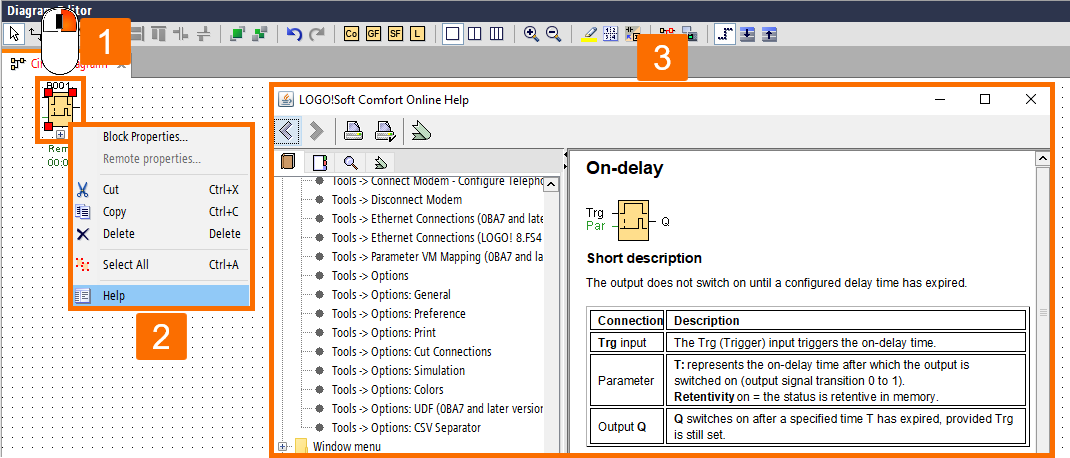Distribute space horizontally between objects
Viewport: 1070px width, 458px height.
click(x=181, y=33)
